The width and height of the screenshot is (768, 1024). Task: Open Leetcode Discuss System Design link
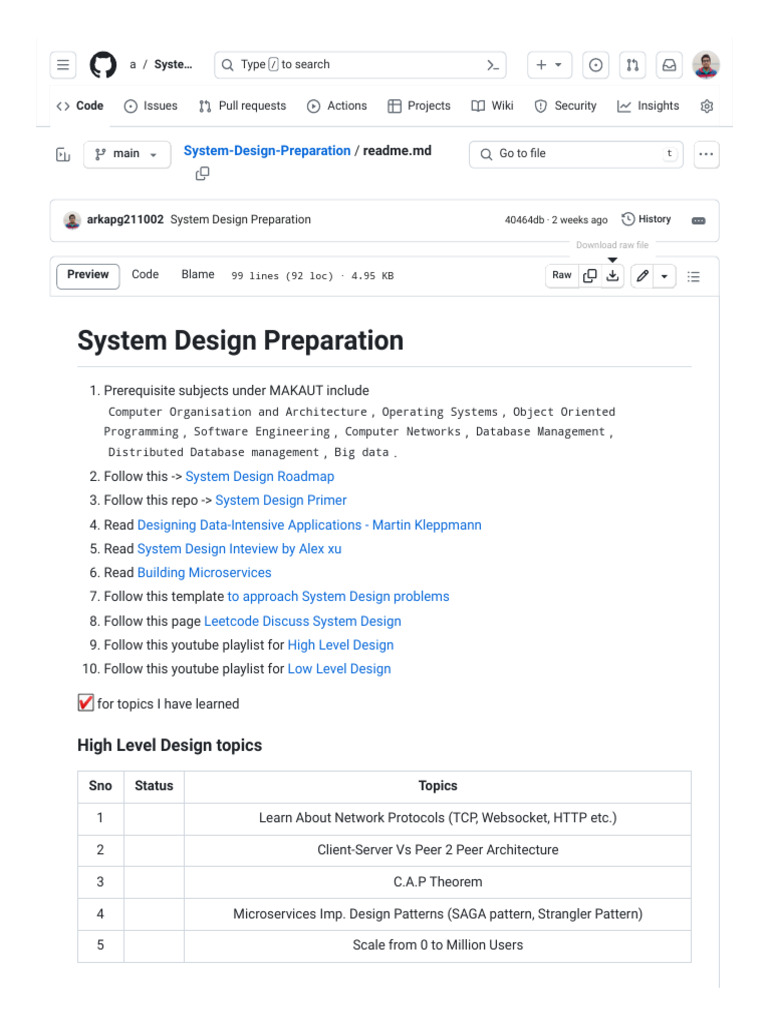point(302,622)
